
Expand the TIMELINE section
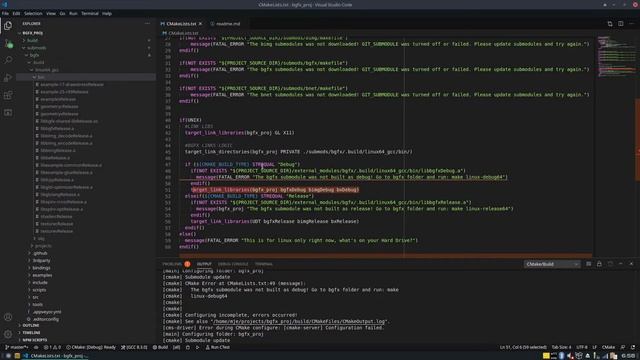click(86, 333)
